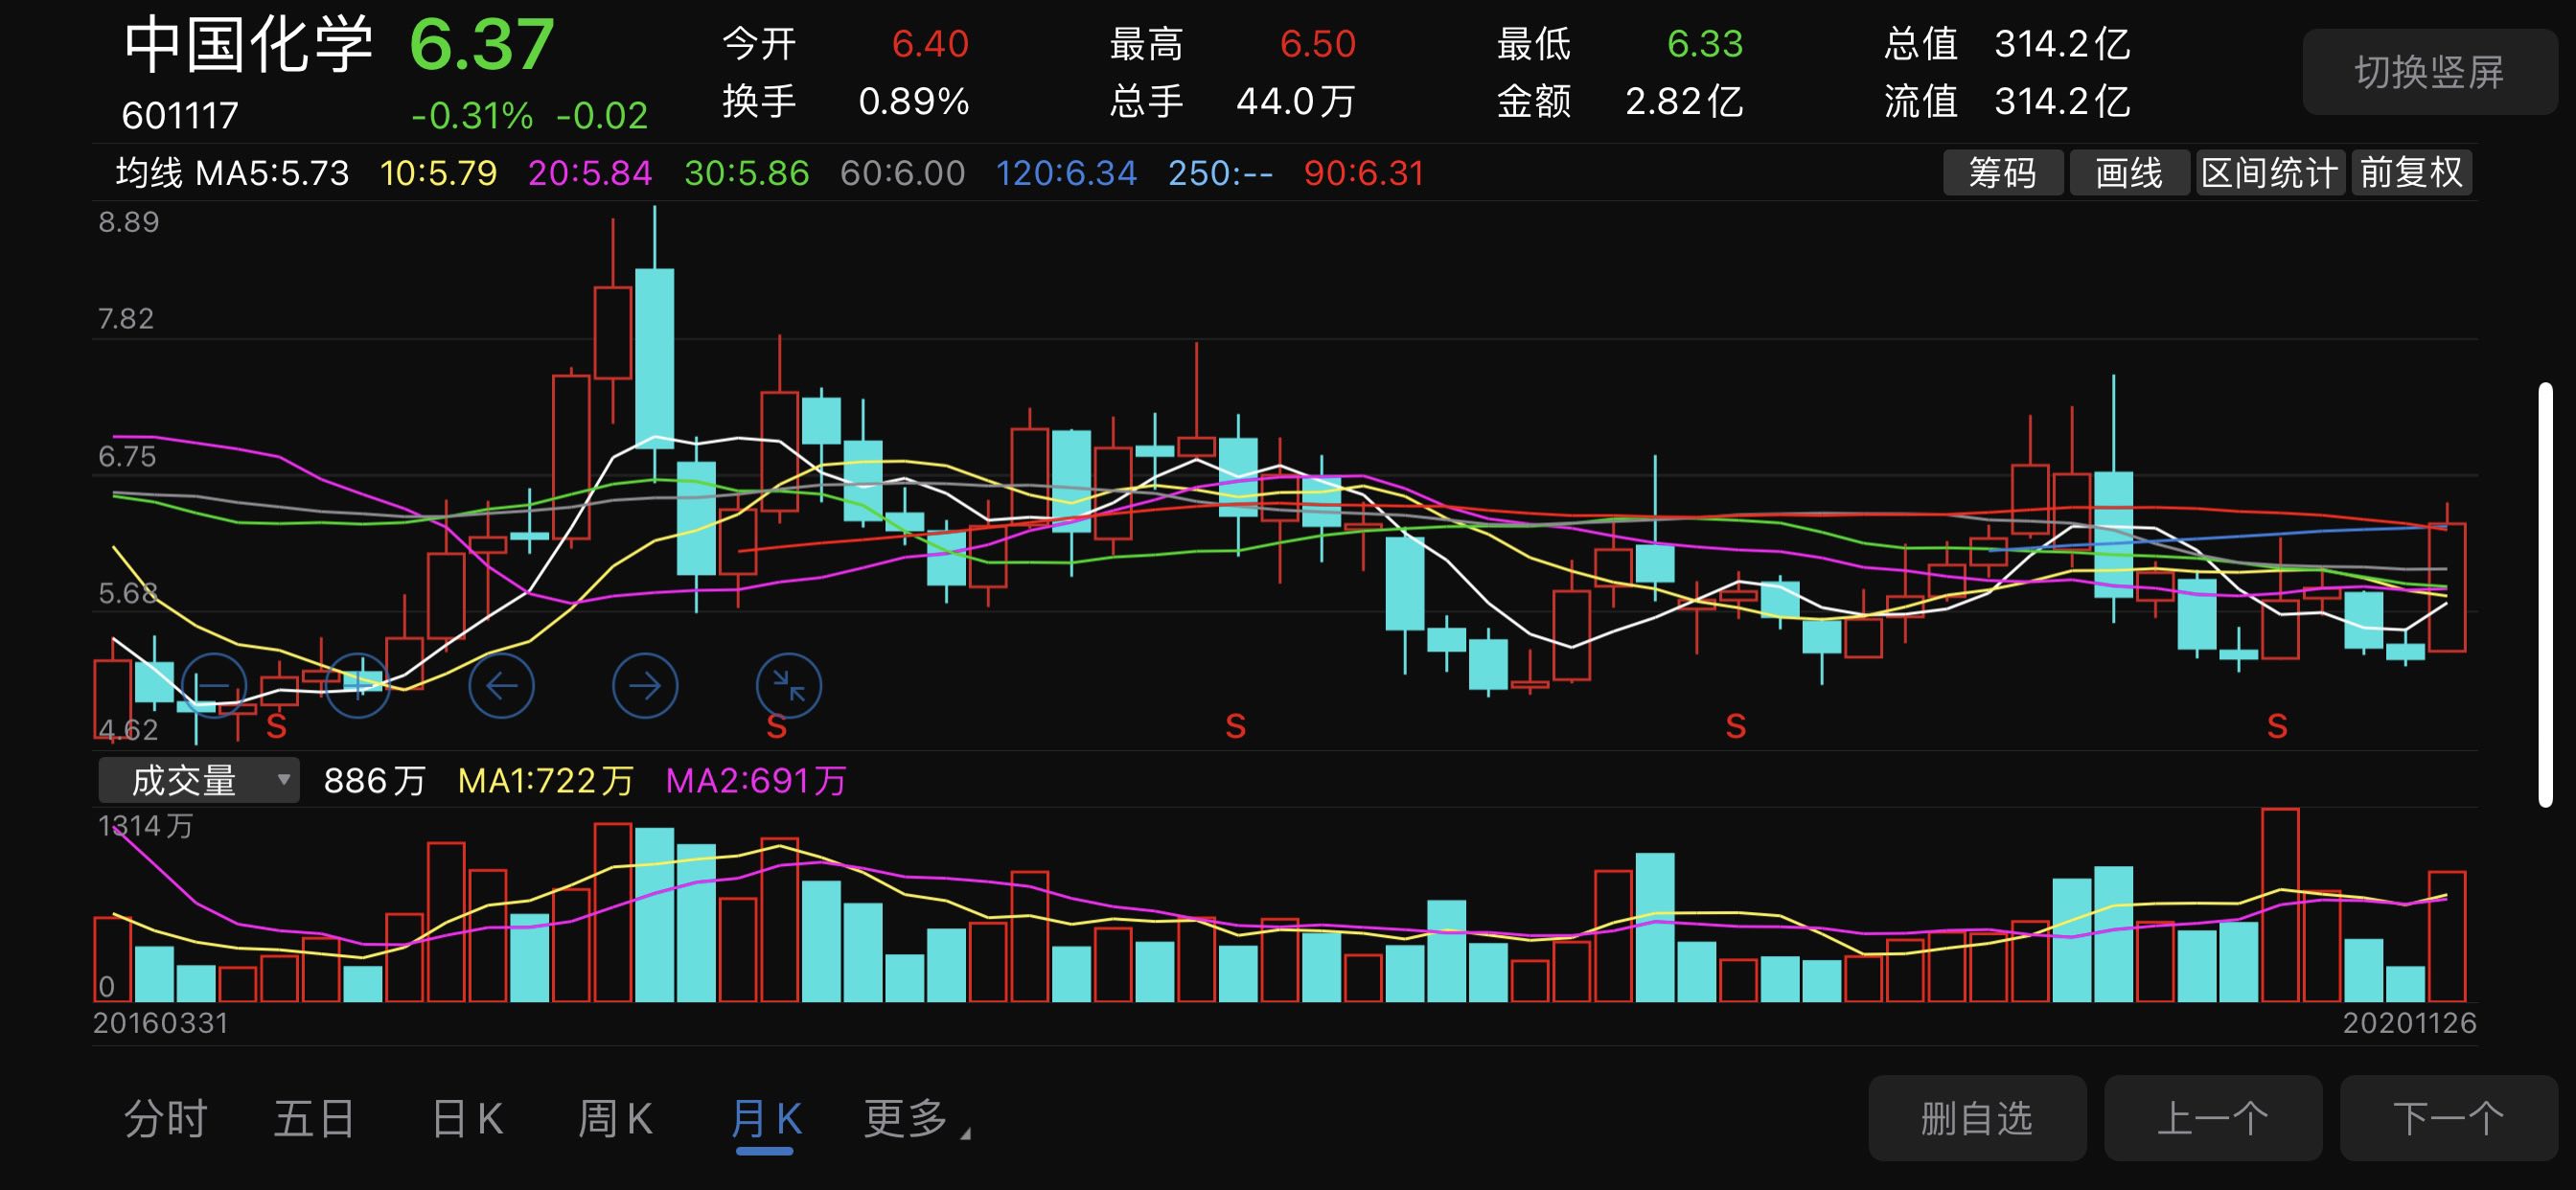The height and width of the screenshot is (1190, 2576).
Task: Tap the stock name 中国化学
Action: (248, 45)
